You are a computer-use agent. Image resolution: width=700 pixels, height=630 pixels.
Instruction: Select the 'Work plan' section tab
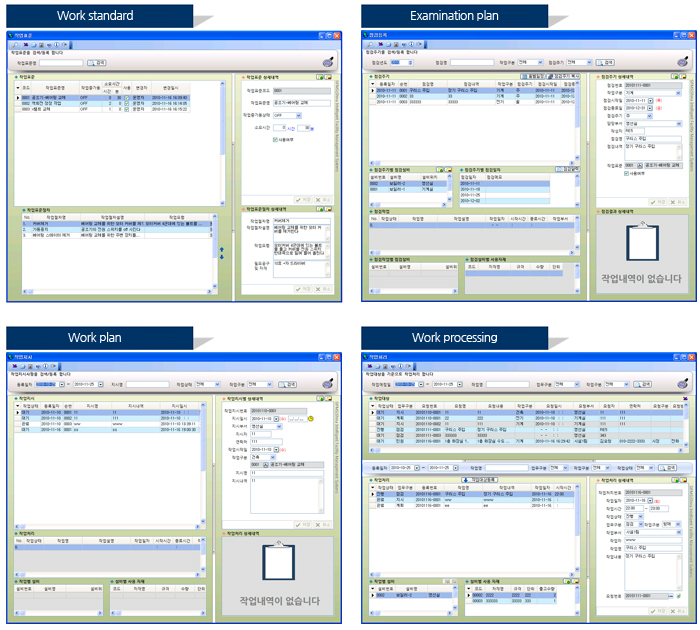[96, 337]
